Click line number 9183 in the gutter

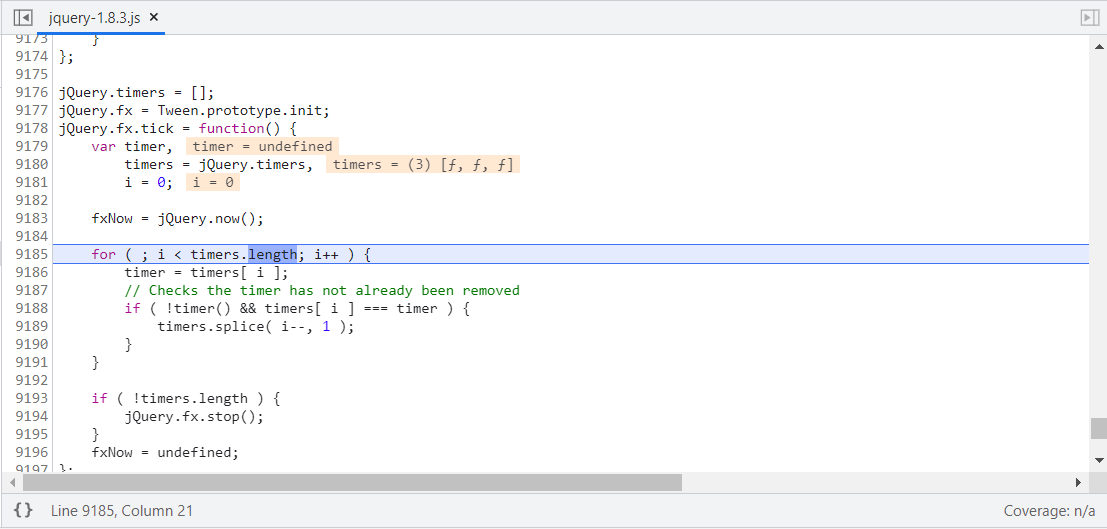pyautogui.click(x=32, y=218)
